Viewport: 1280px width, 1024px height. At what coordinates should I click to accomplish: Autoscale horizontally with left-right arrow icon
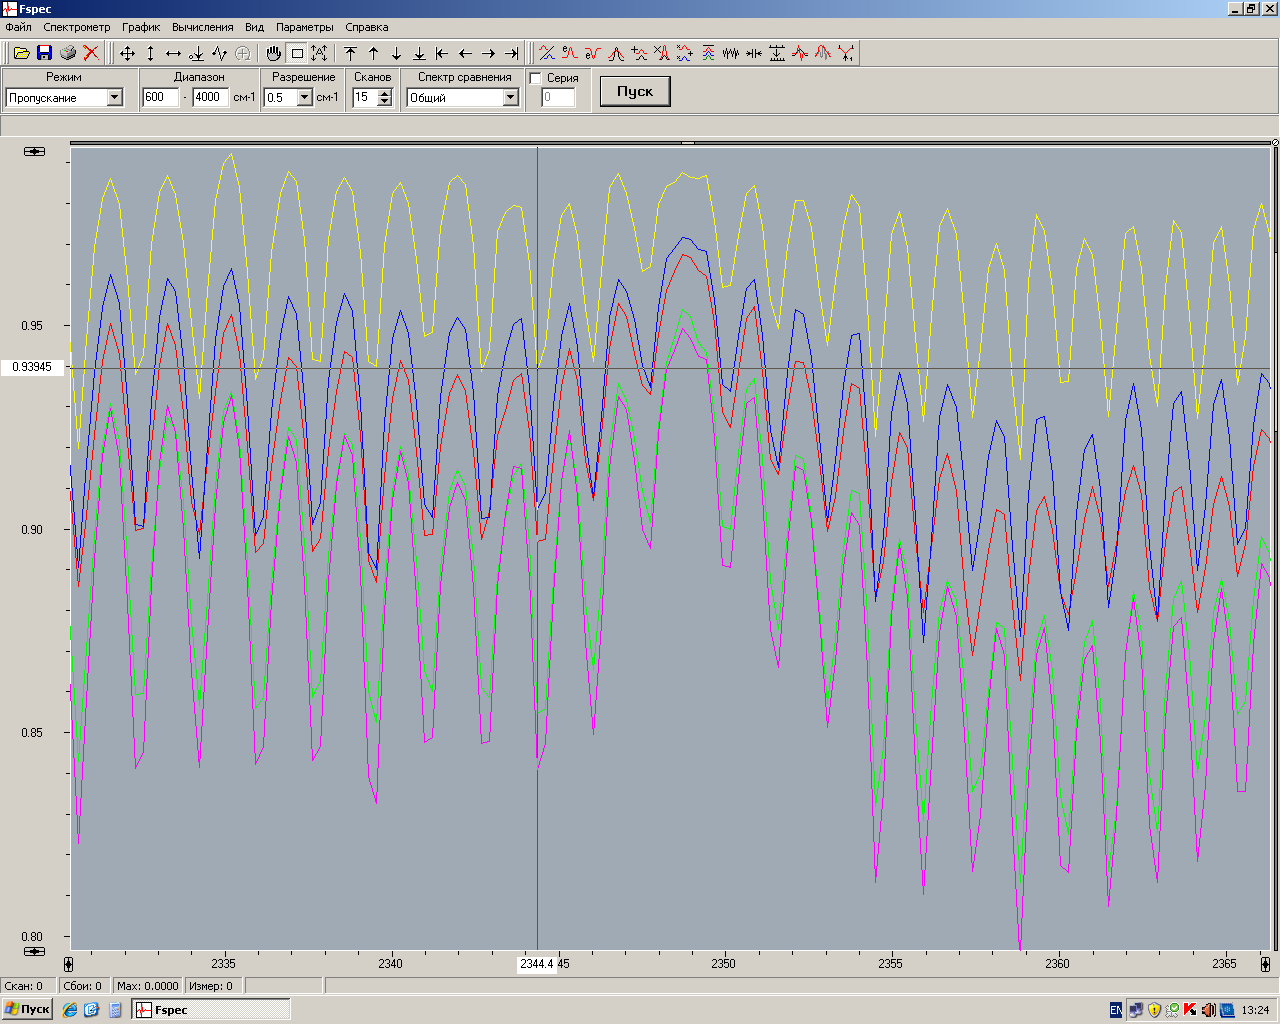coord(173,53)
